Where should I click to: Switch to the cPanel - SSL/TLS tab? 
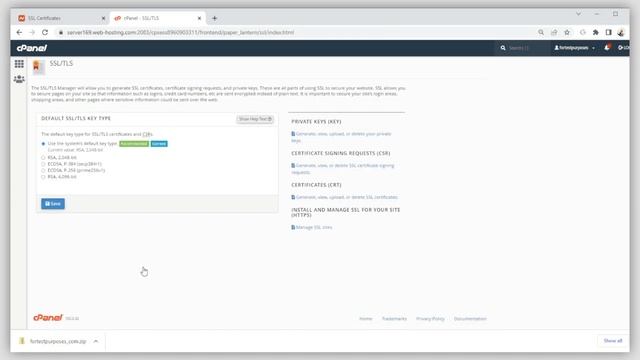pyautogui.click(x=157, y=18)
